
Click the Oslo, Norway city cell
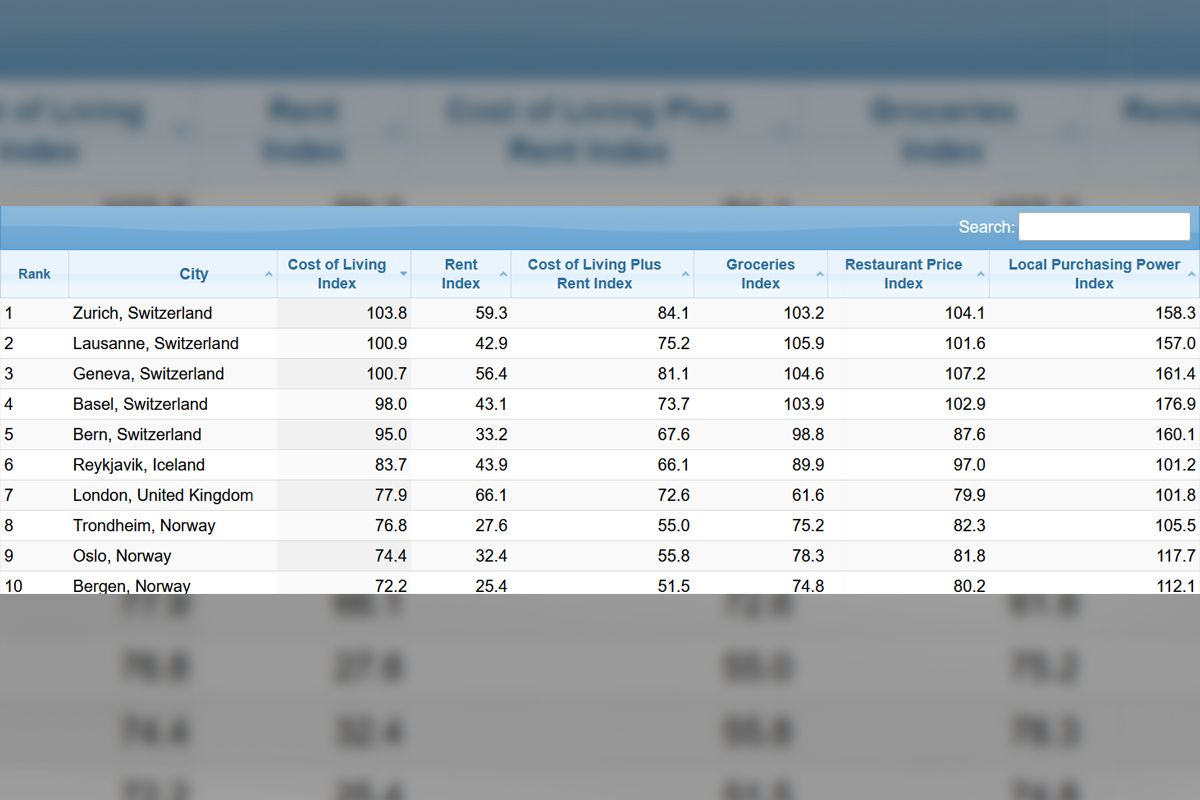click(x=121, y=556)
